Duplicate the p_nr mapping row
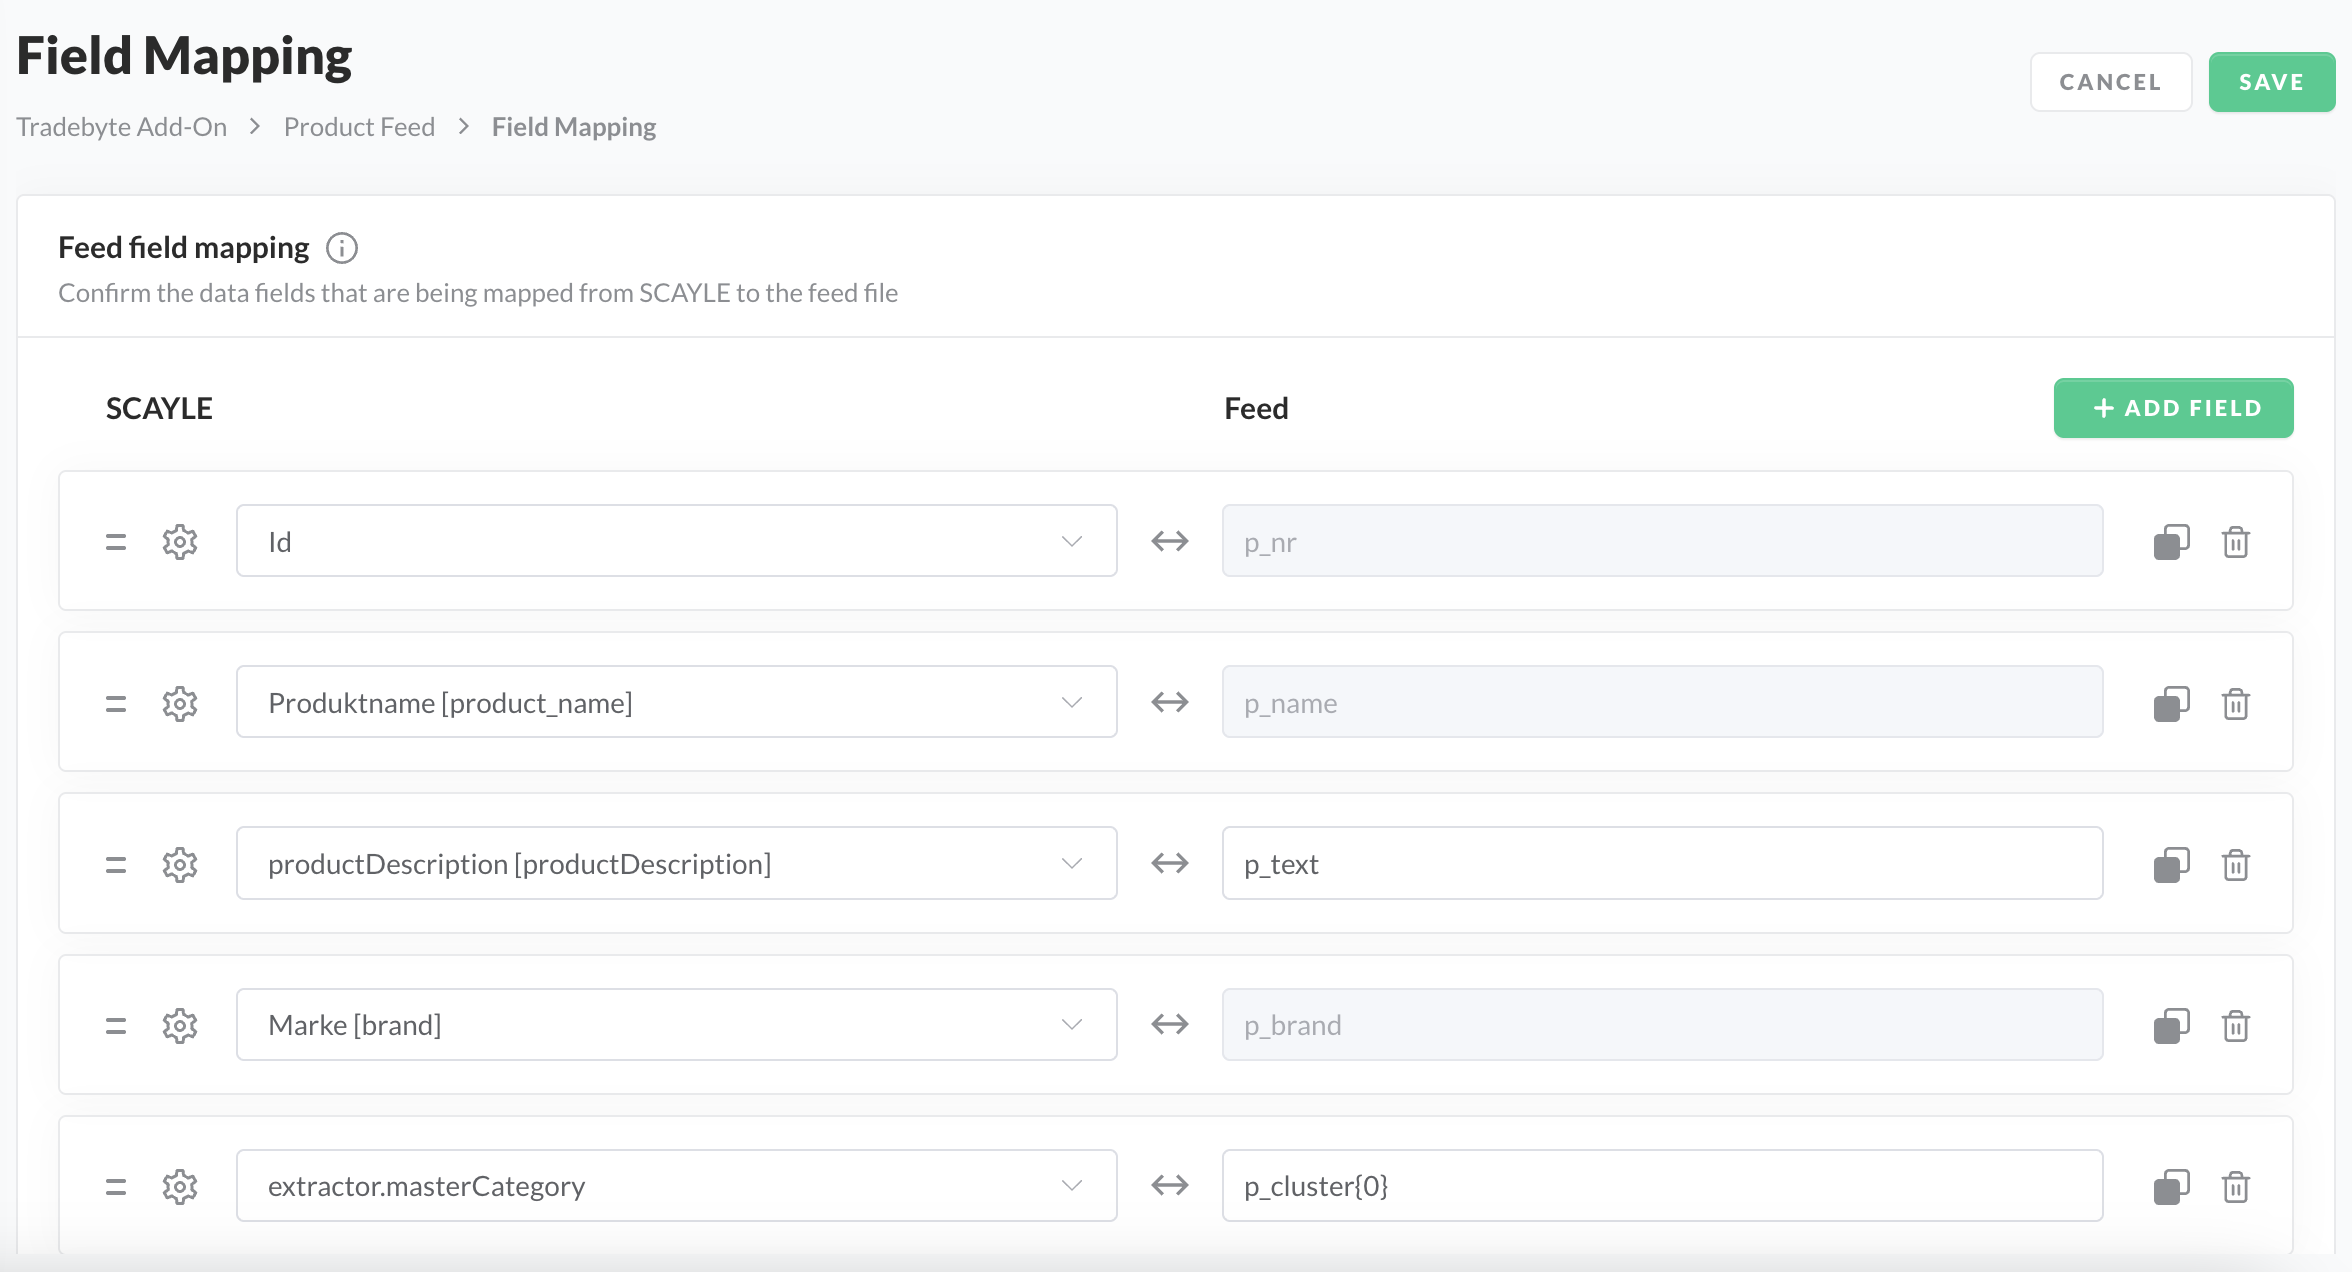Viewport: 2352px width, 1272px height. coord(2171,542)
